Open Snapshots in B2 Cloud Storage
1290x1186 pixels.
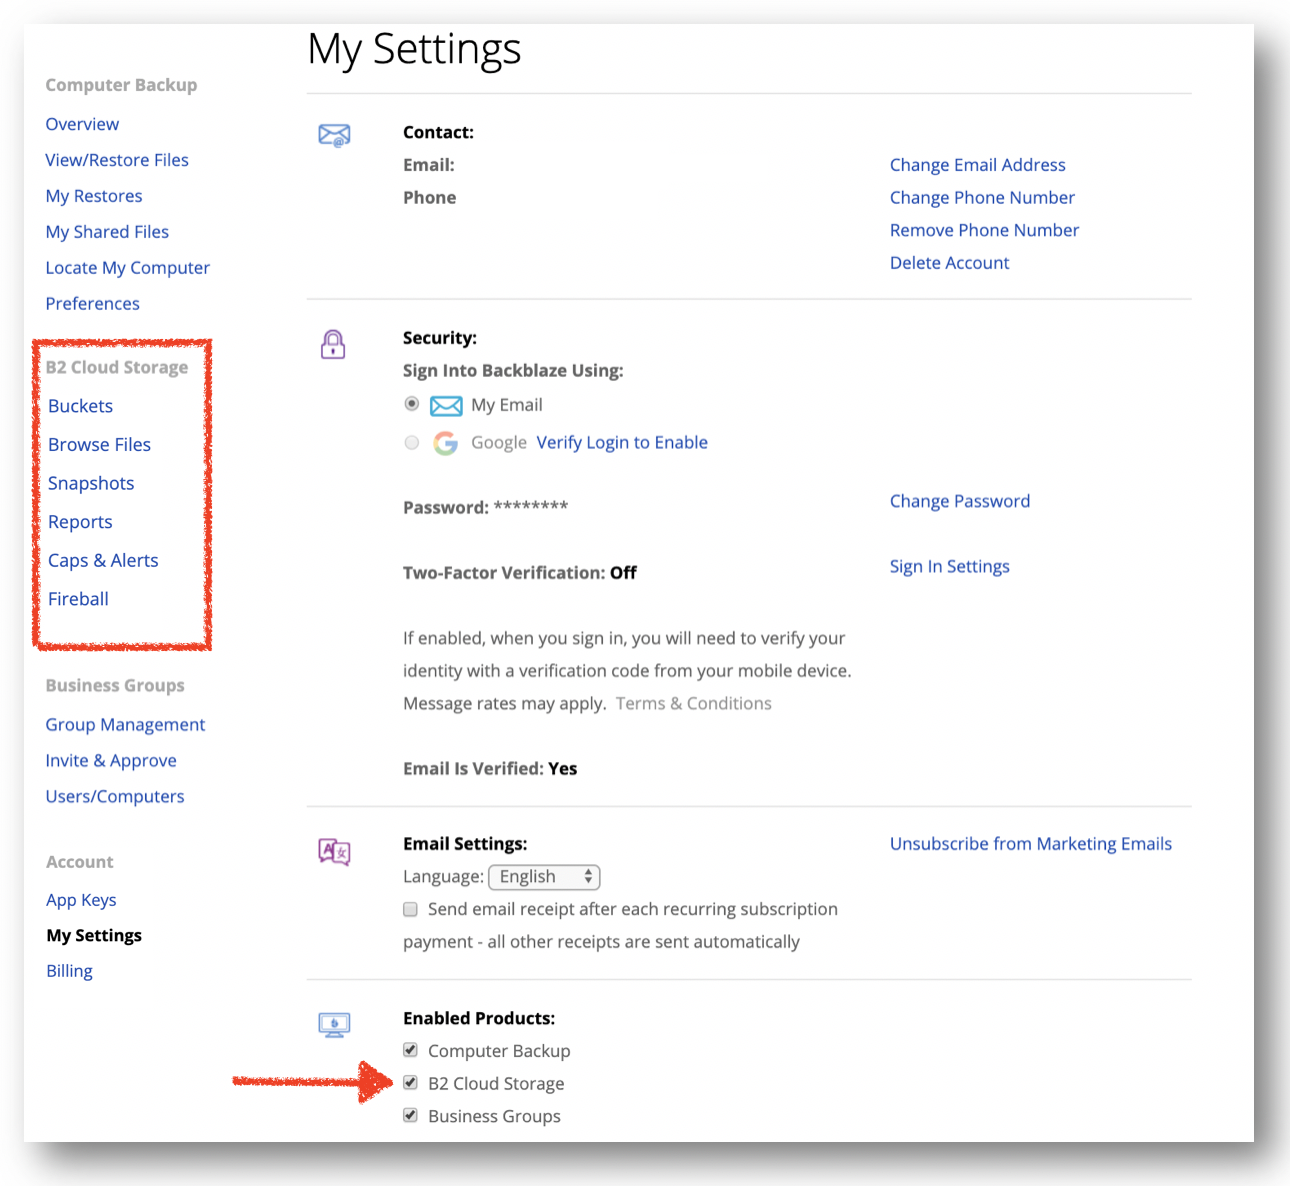pyautogui.click(x=91, y=483)
